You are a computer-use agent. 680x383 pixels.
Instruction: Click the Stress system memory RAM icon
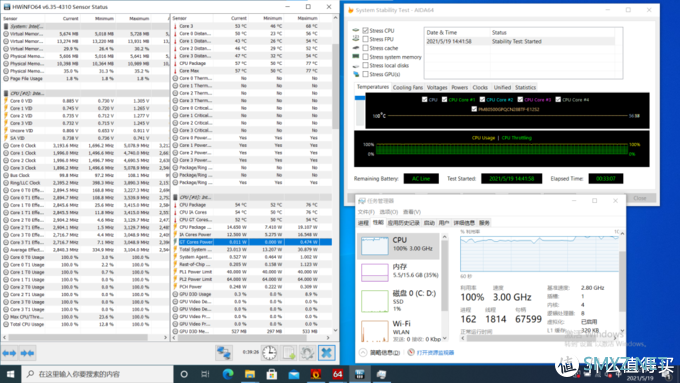tap(356, 57)
